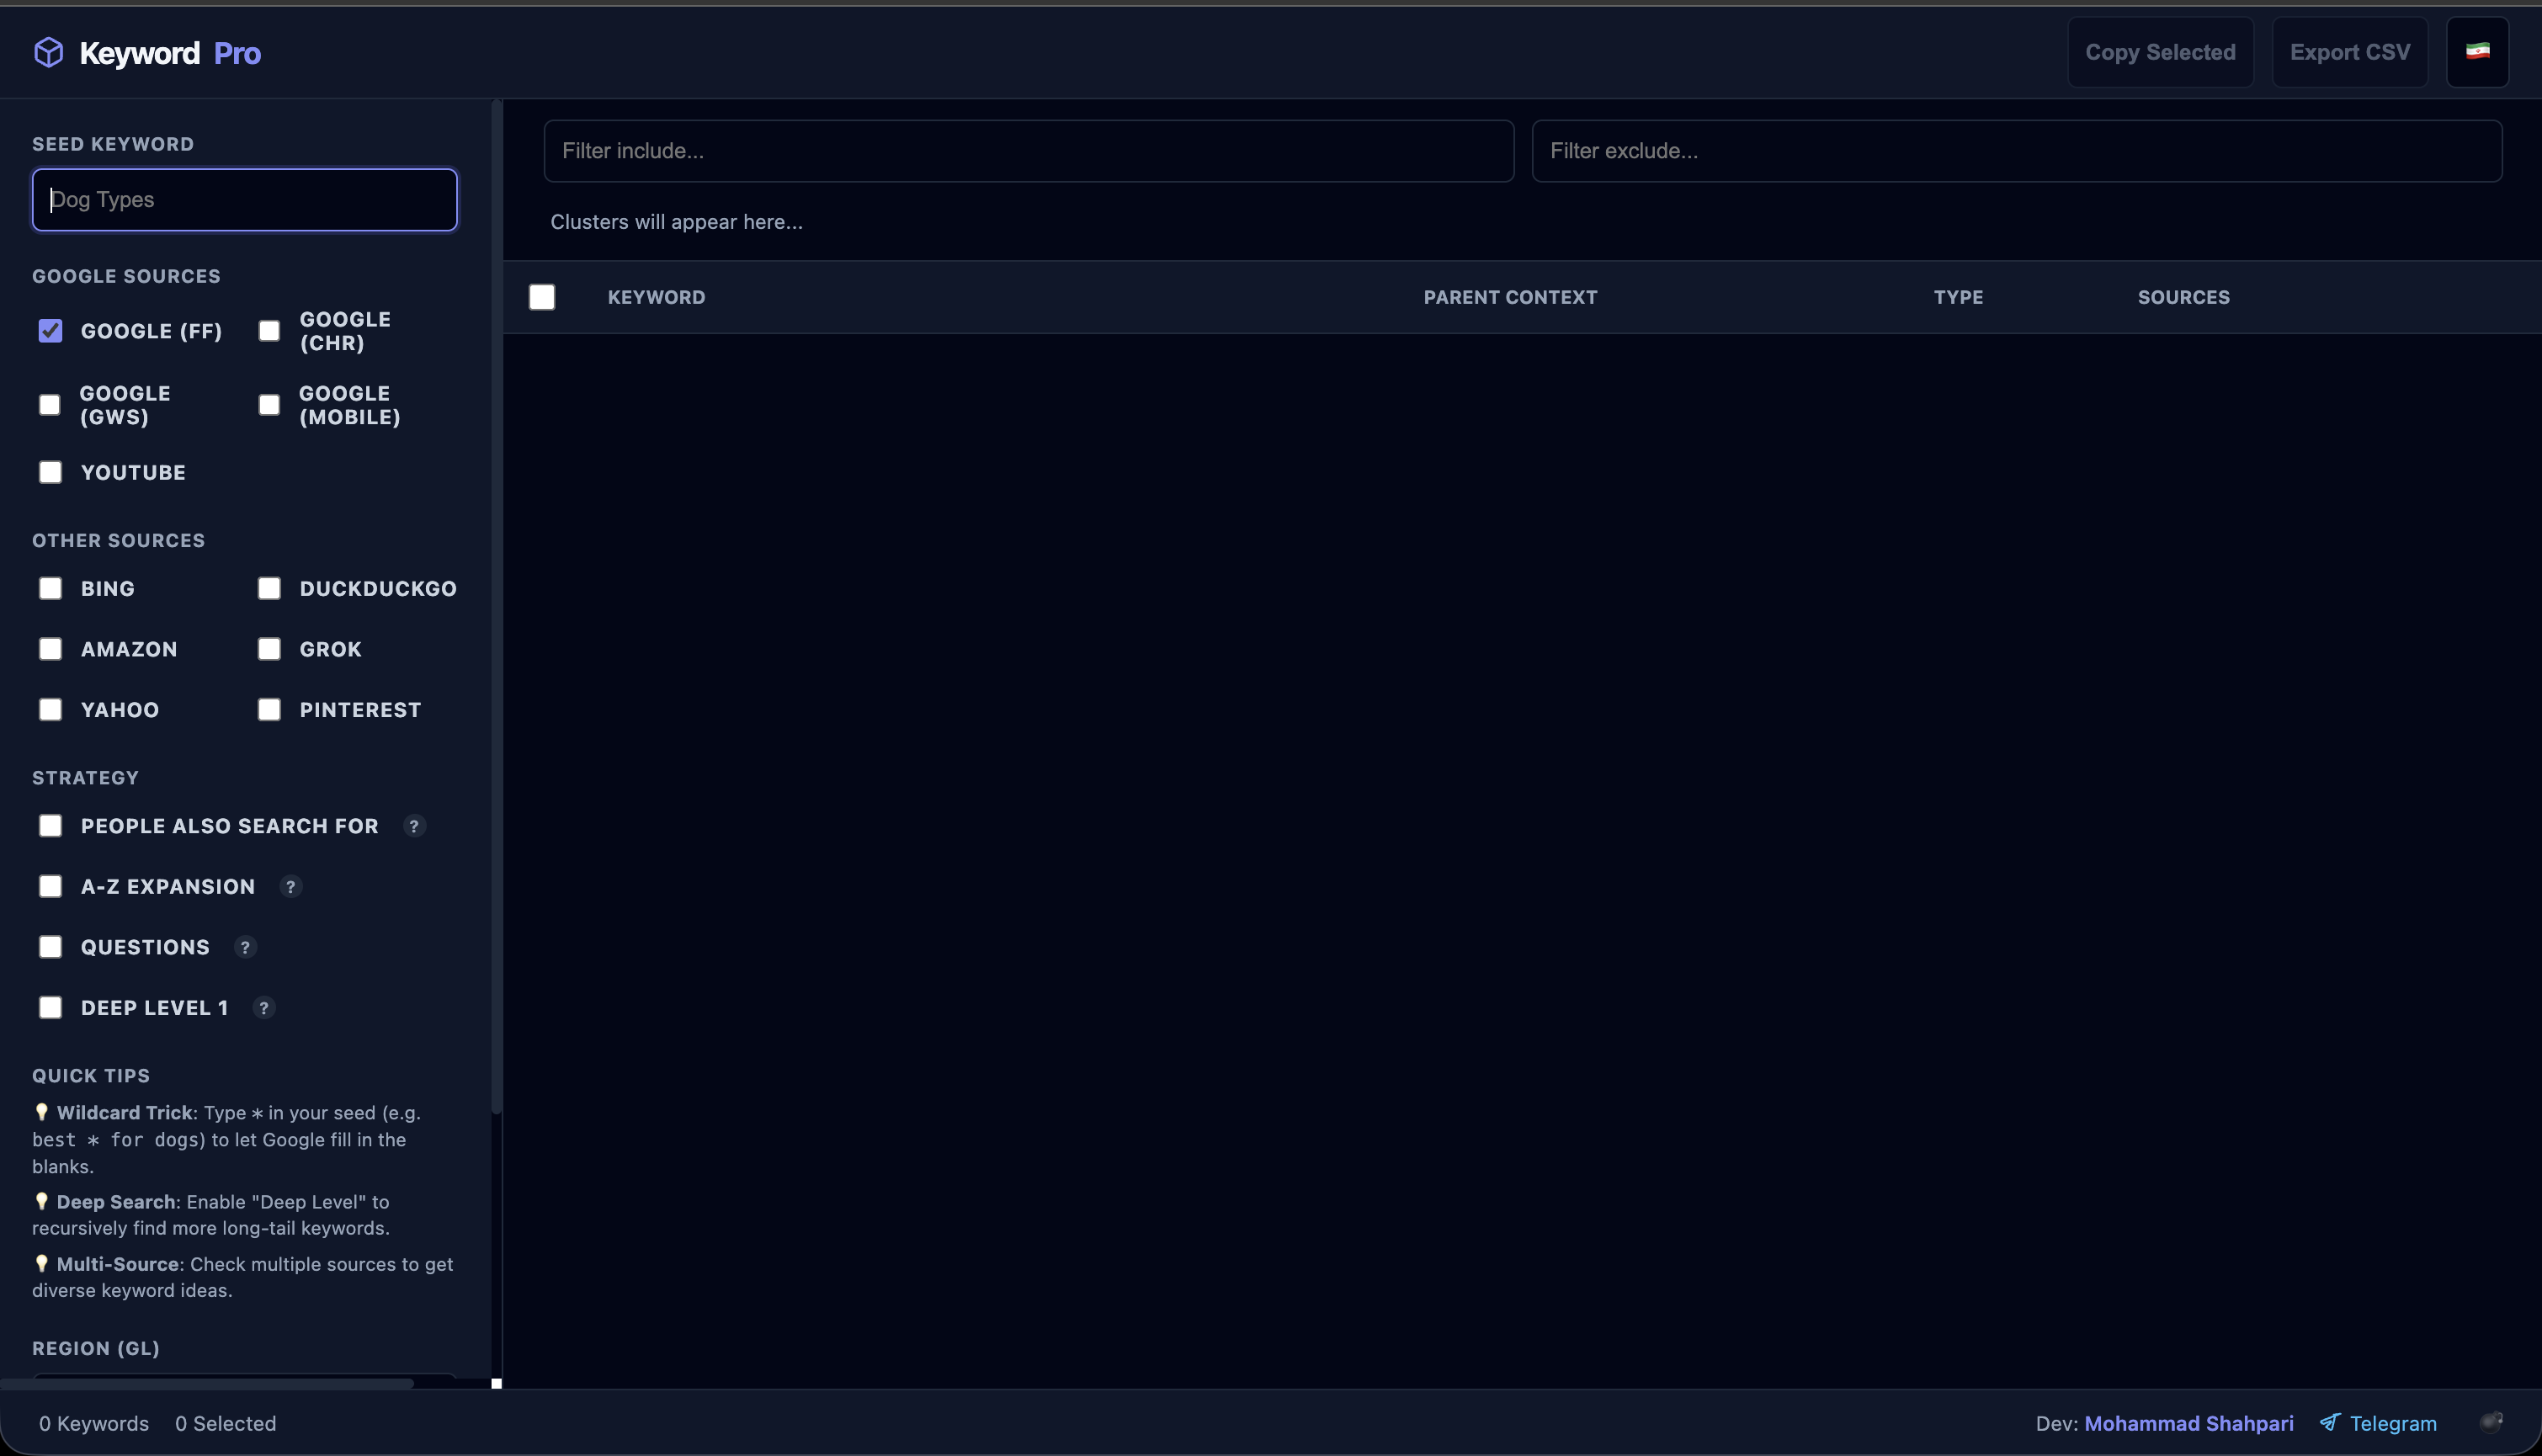The image size is (2542, 1456).
Task: Click the Telegram paper-plane icon
Action: pos(2330,1422)
